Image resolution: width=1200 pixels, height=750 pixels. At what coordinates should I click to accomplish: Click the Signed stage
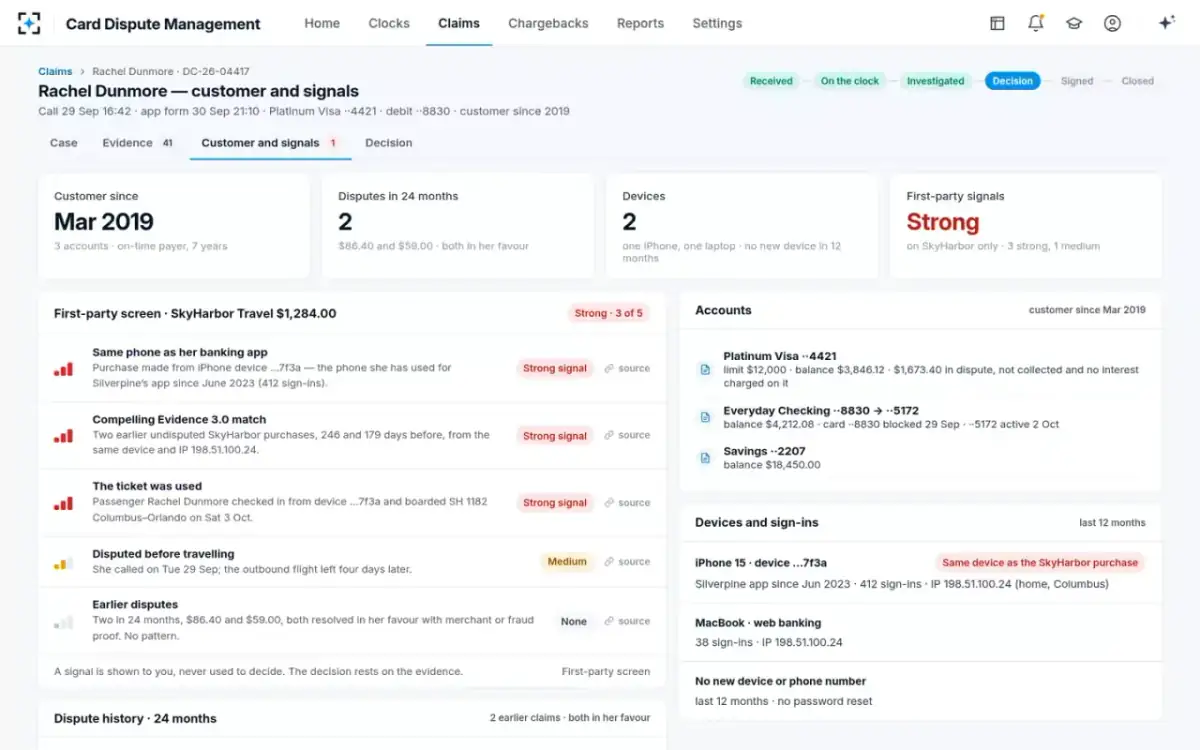(1077, 81)
